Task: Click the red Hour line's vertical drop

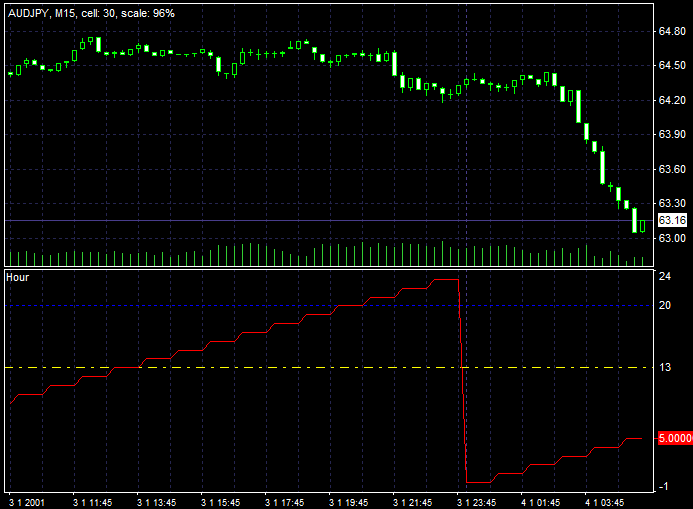Action: click(x=462, y=380)
